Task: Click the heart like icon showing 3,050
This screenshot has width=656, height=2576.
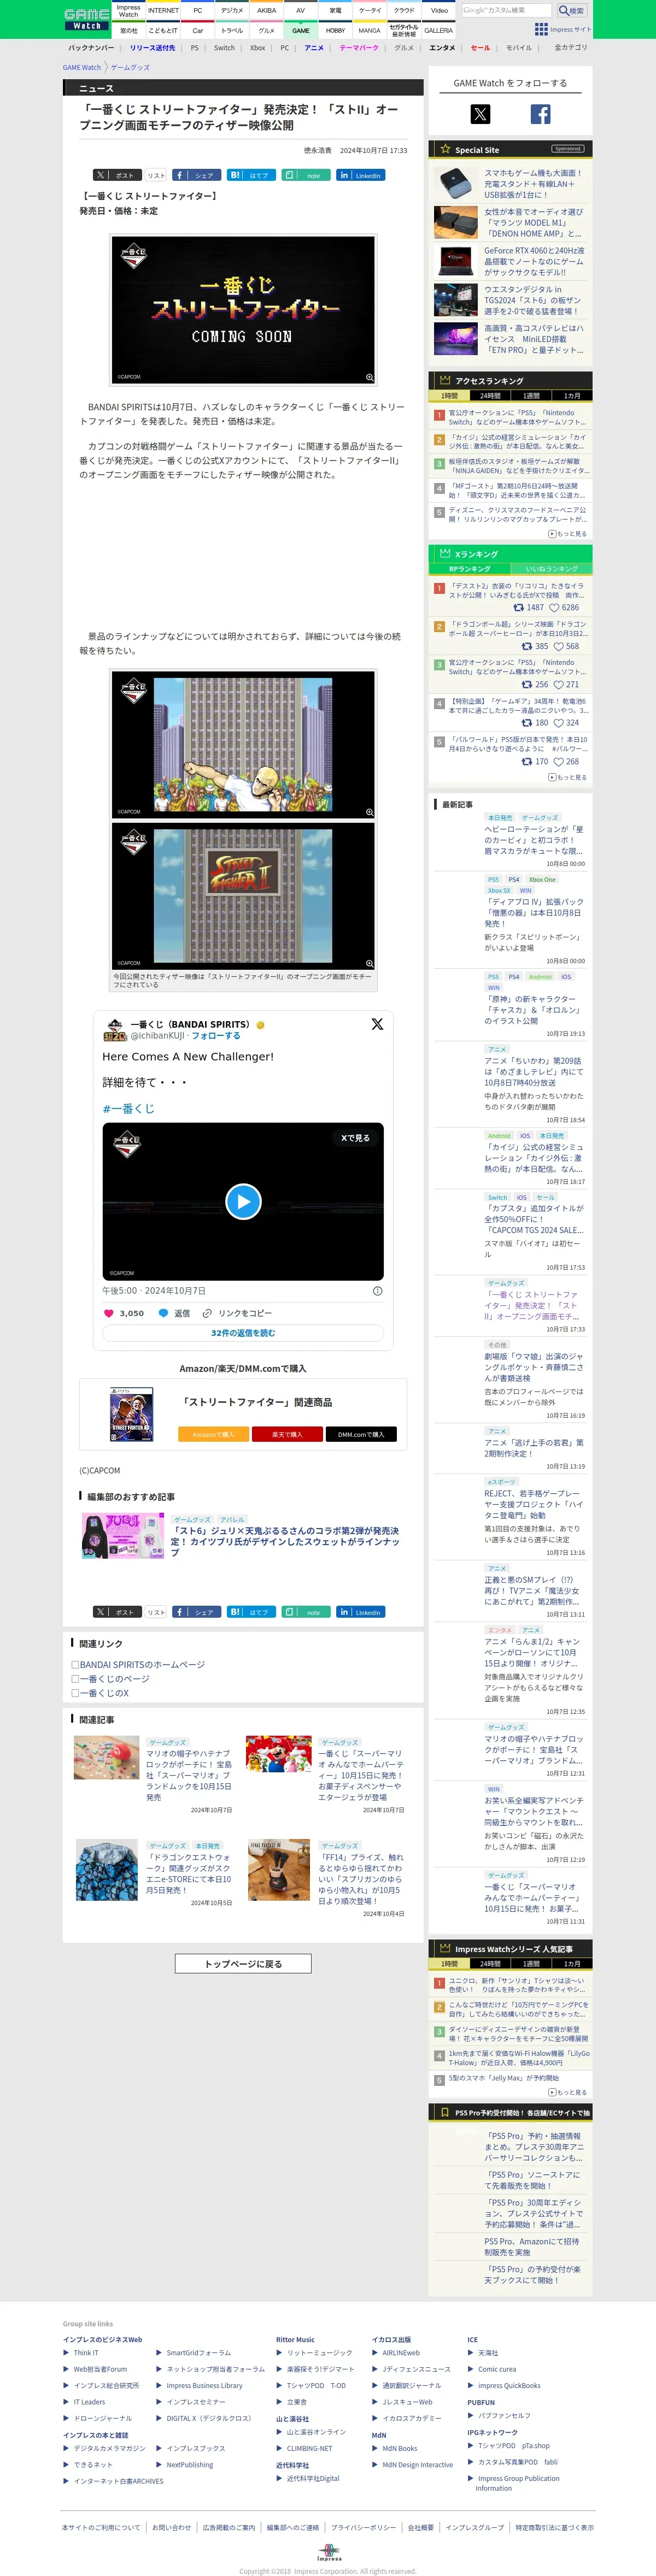Action: tap(109, 1313)
